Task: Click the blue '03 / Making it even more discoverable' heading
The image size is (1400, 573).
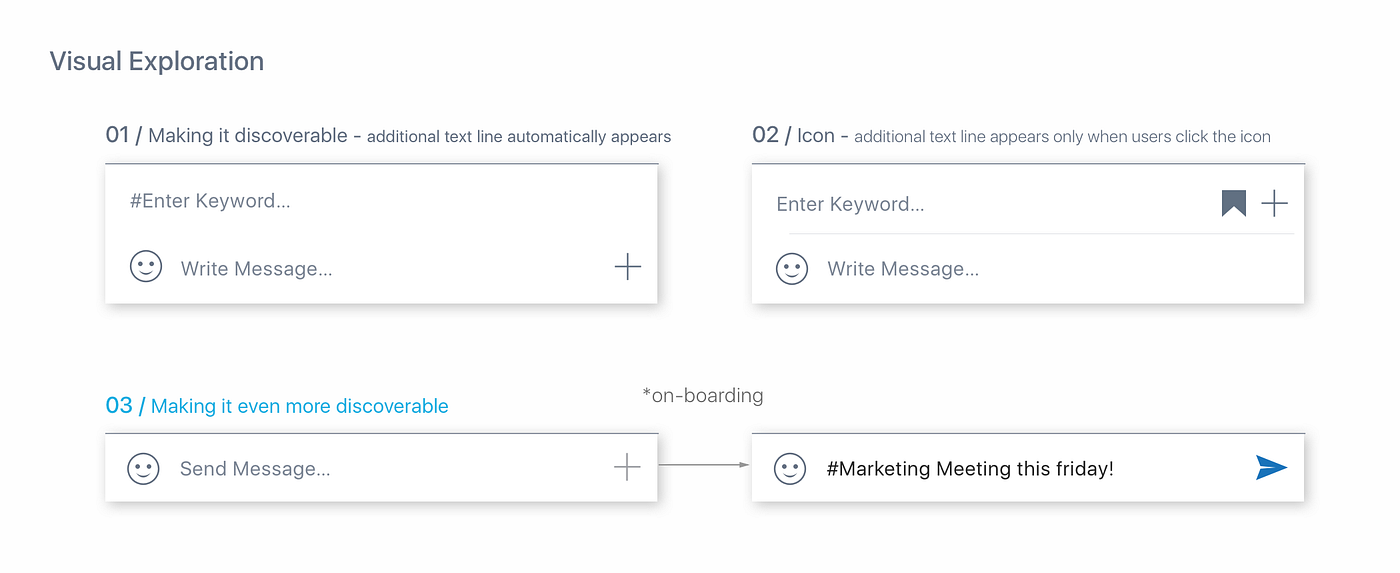Action: 277,406
